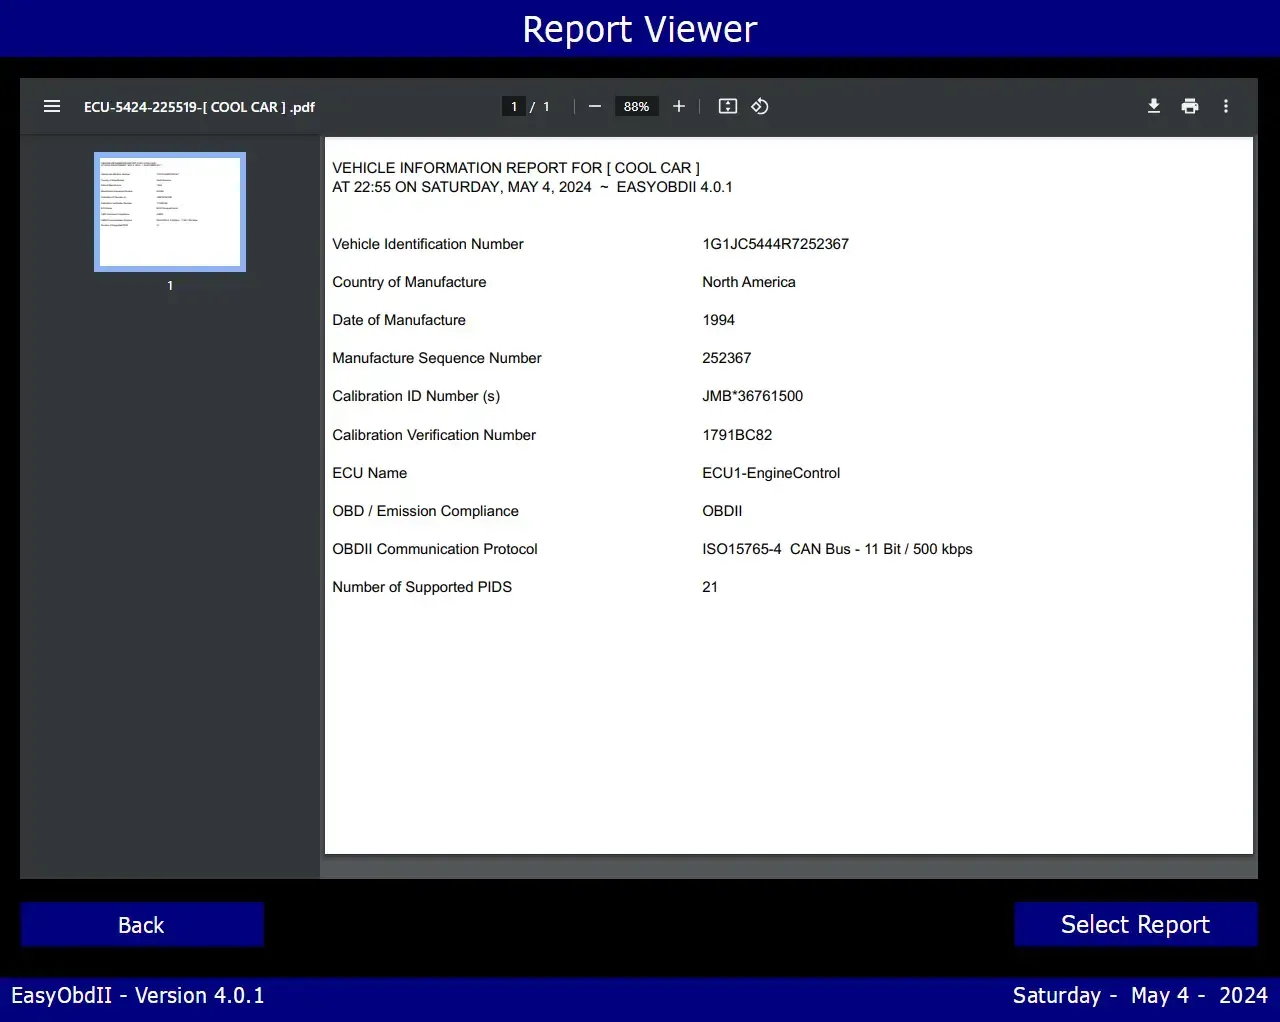The width and height of the screenshot is (1280, 1022).
Task: Click the page number input field
Action: [x=513, y=106]
